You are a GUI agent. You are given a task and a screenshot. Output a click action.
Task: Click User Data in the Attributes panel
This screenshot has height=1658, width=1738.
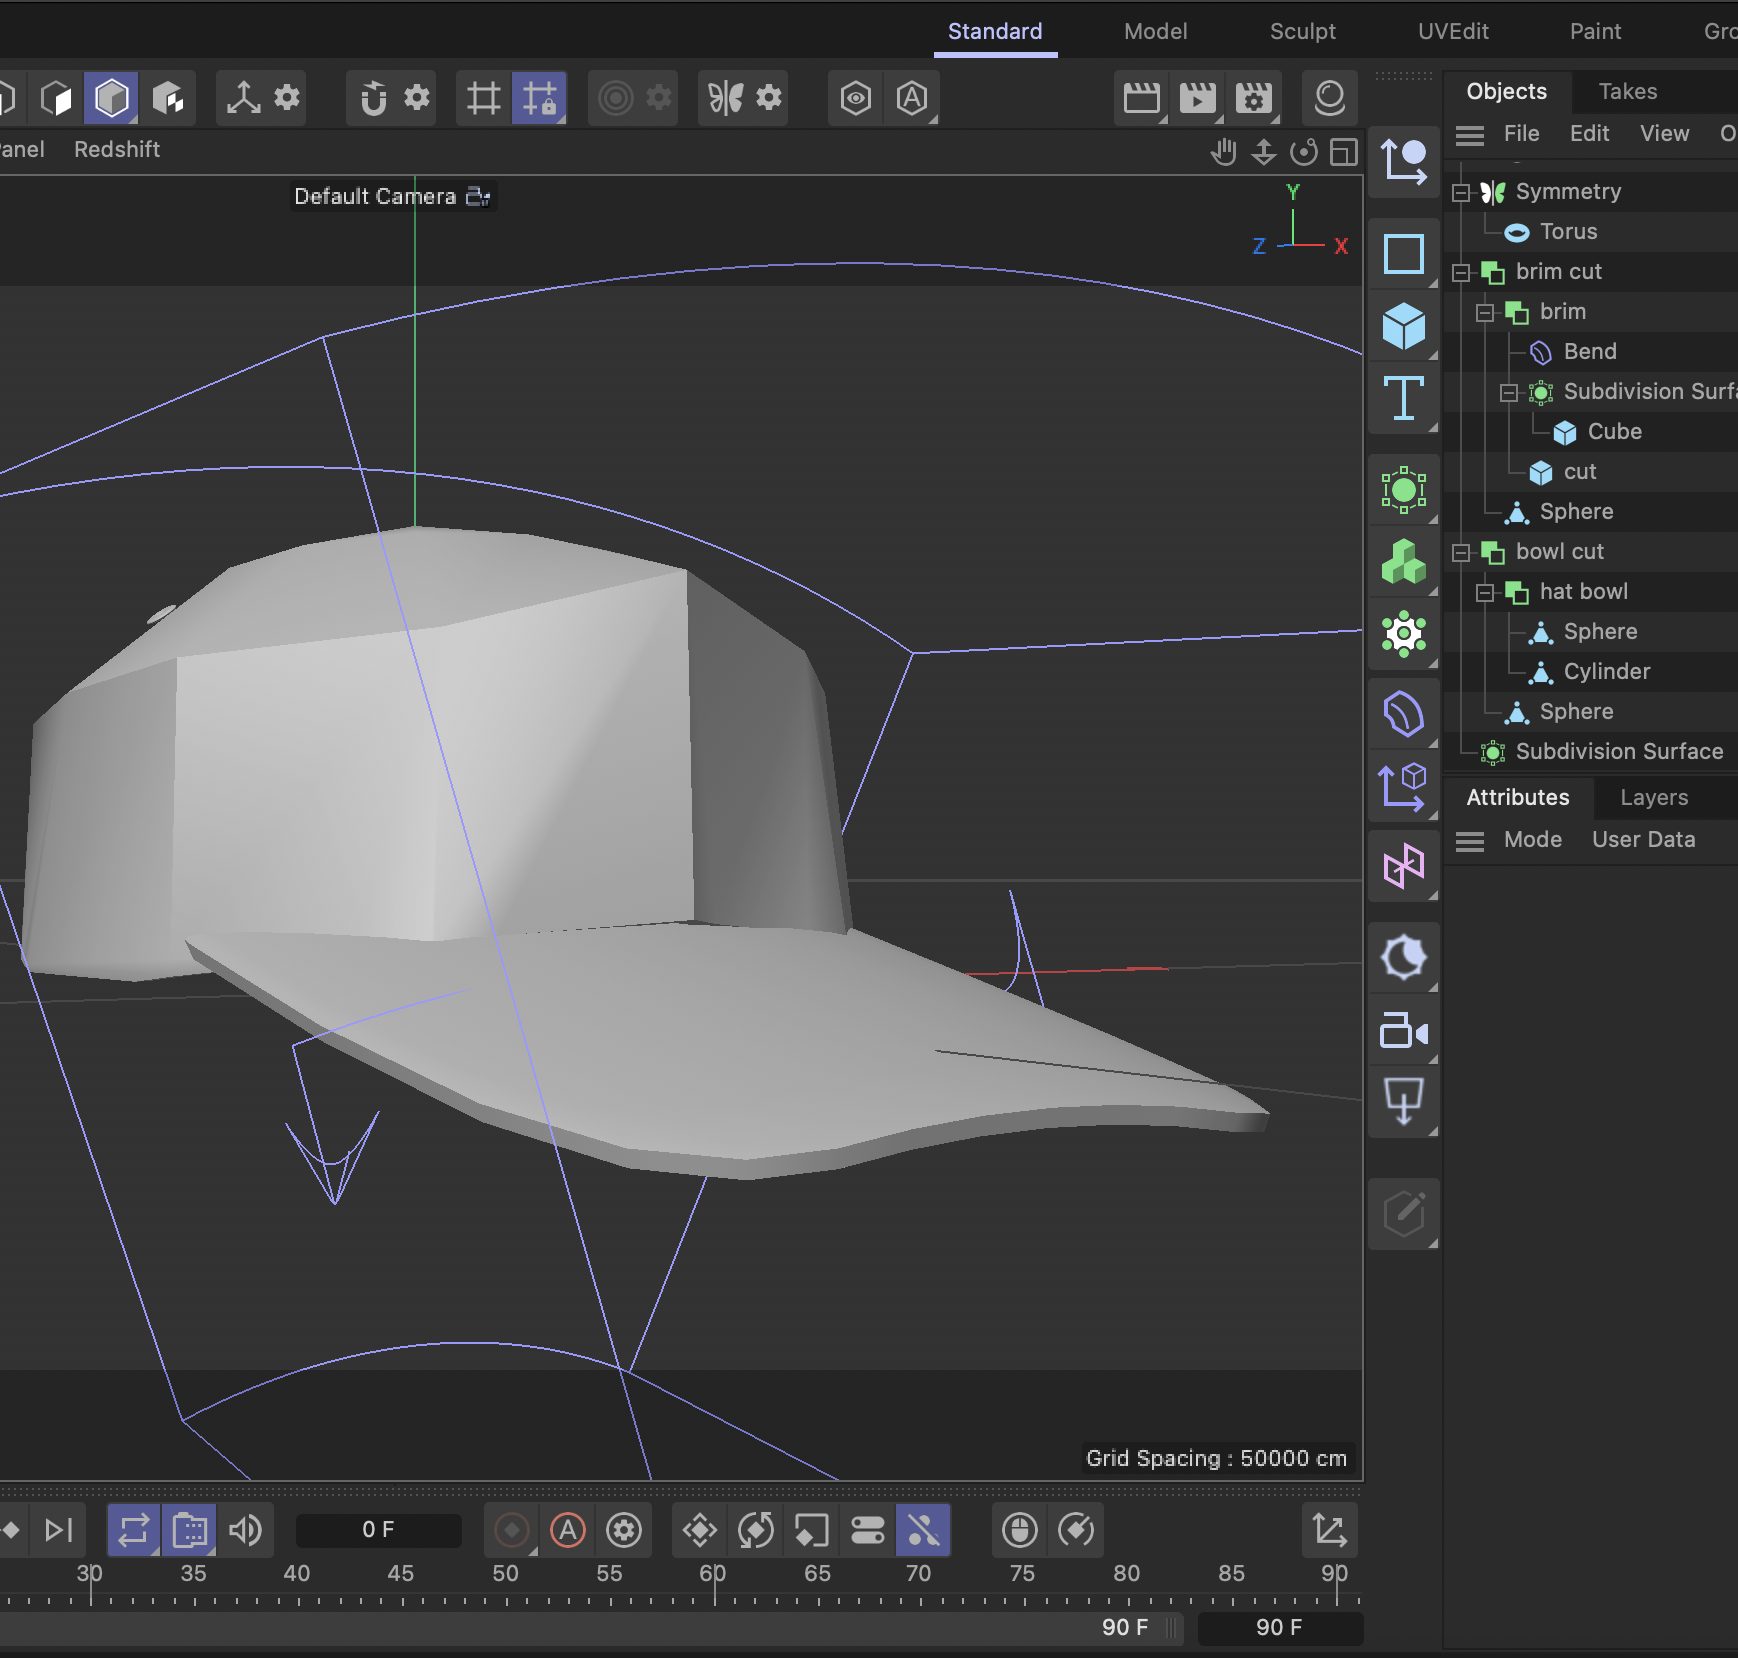[1642, 839]
